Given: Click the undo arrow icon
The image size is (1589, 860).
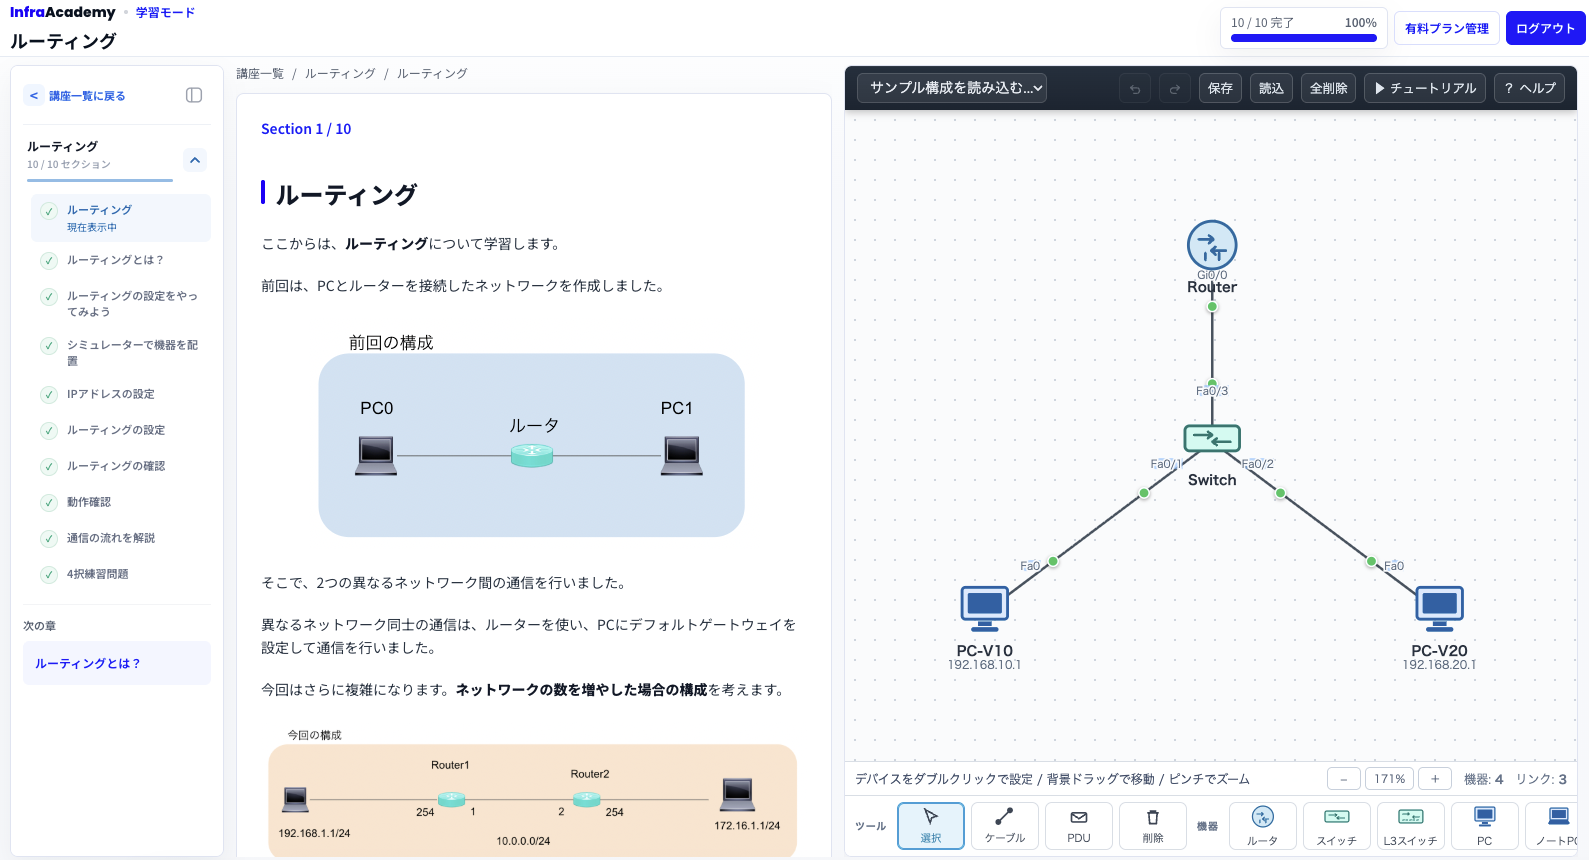Looking at the screenshot, I should 1135,88.
